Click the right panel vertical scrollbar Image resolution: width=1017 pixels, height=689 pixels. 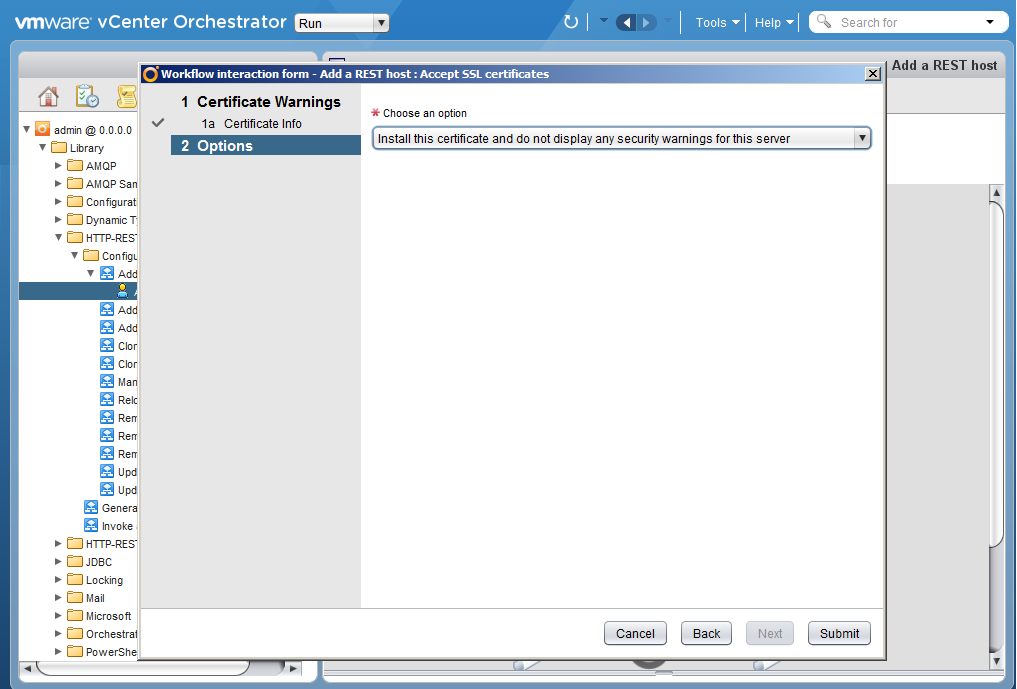(996, 374)
